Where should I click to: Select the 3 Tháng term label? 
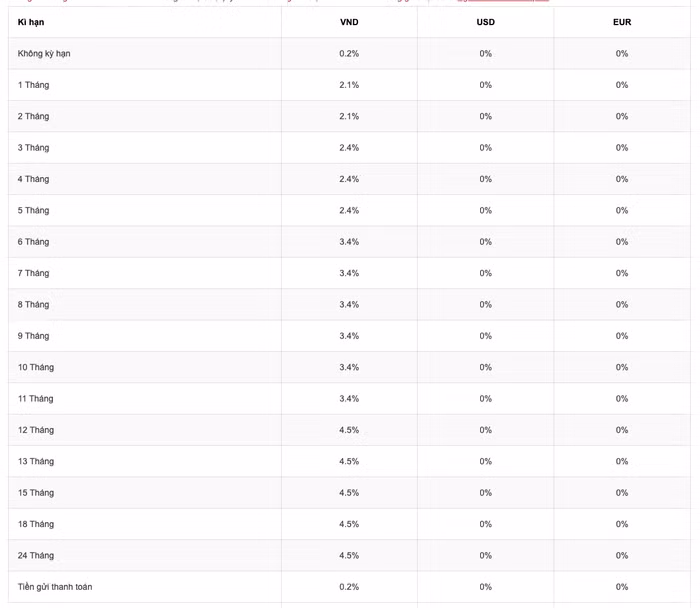(x=33, y=148)
